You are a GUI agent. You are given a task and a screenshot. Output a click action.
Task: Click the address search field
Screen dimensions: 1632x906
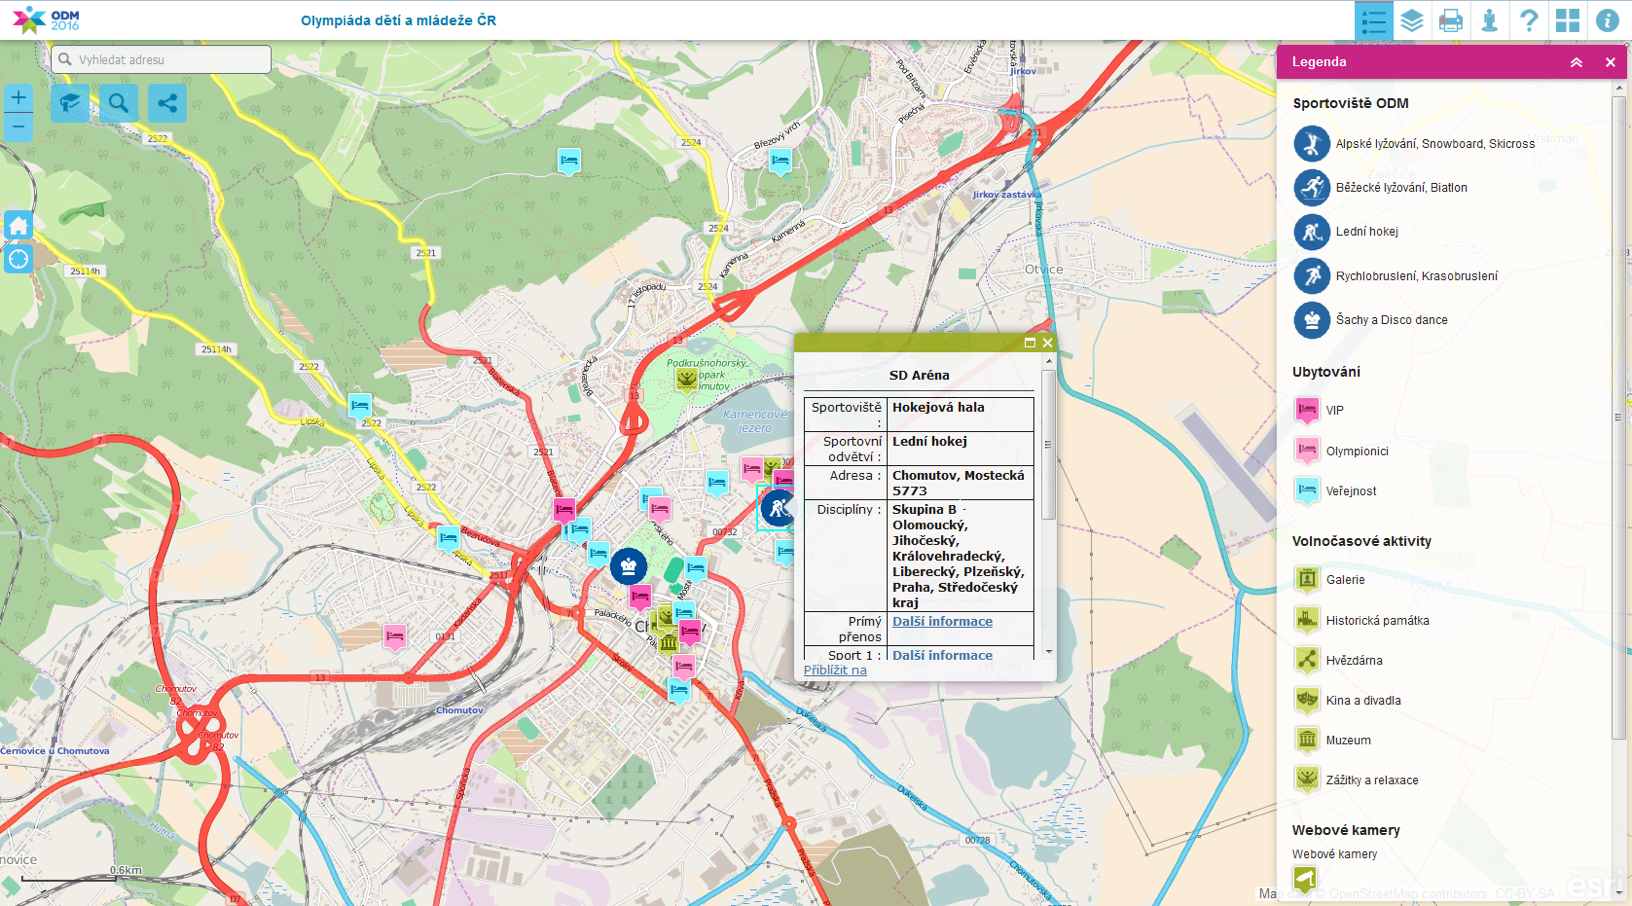click(161, 60)
